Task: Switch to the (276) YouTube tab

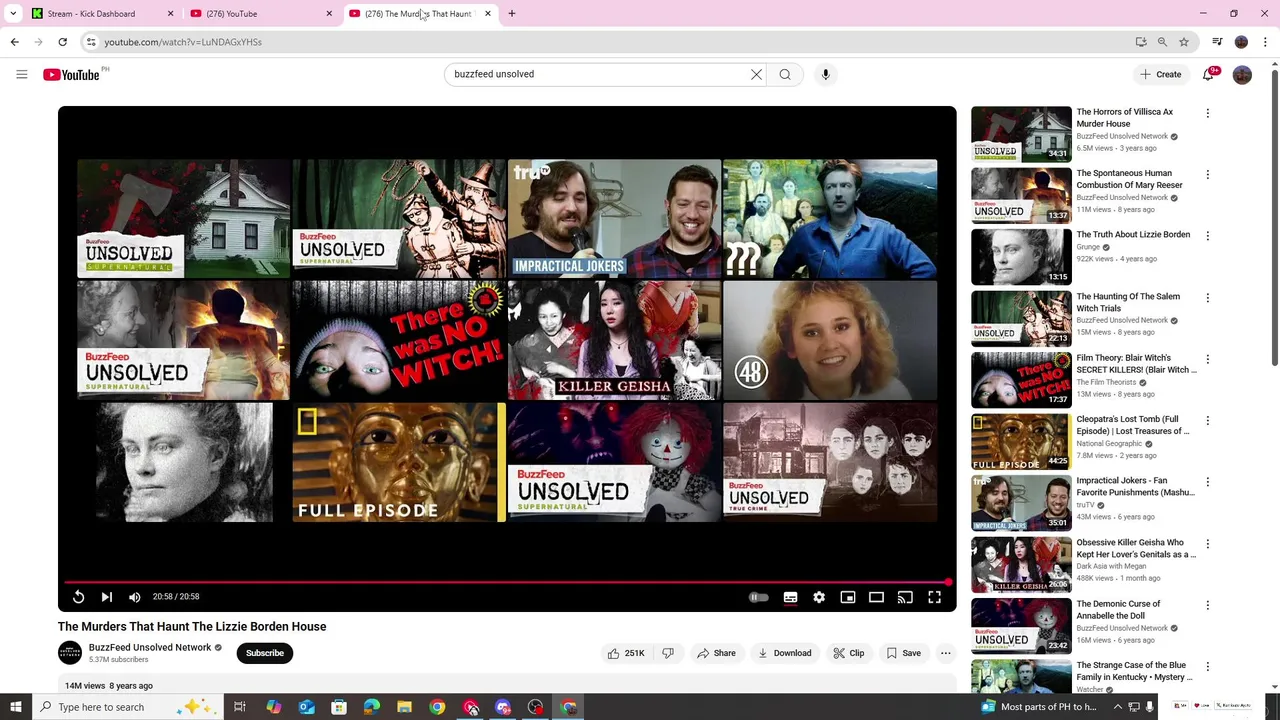Action: (x=255, y=14)
